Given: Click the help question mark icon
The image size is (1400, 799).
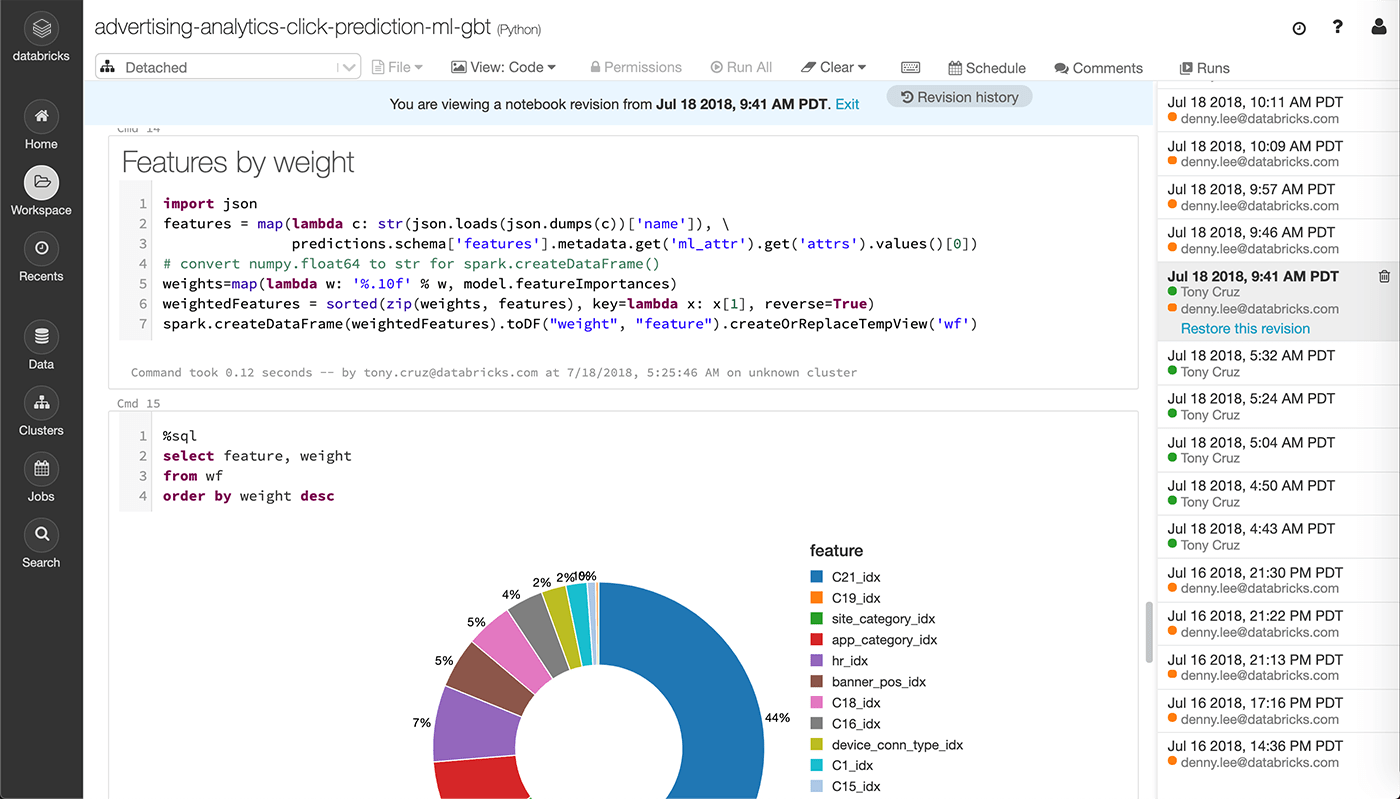Looking at the screenshot, I should click(1338, 27).
